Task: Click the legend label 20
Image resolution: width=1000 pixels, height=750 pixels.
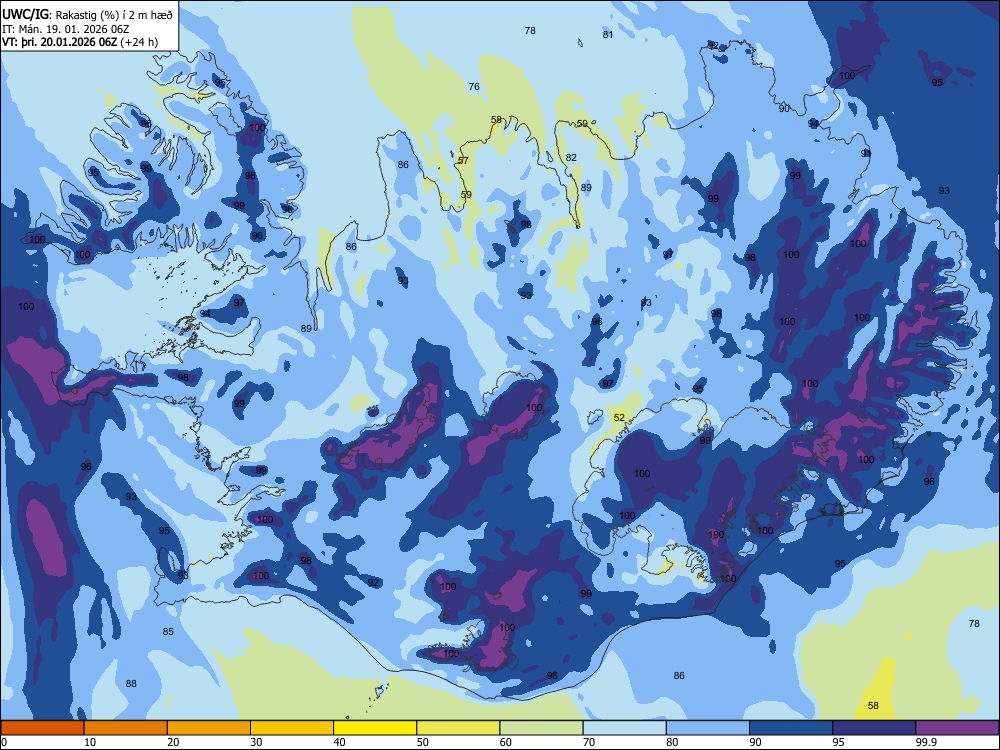Action: (173, 742)
